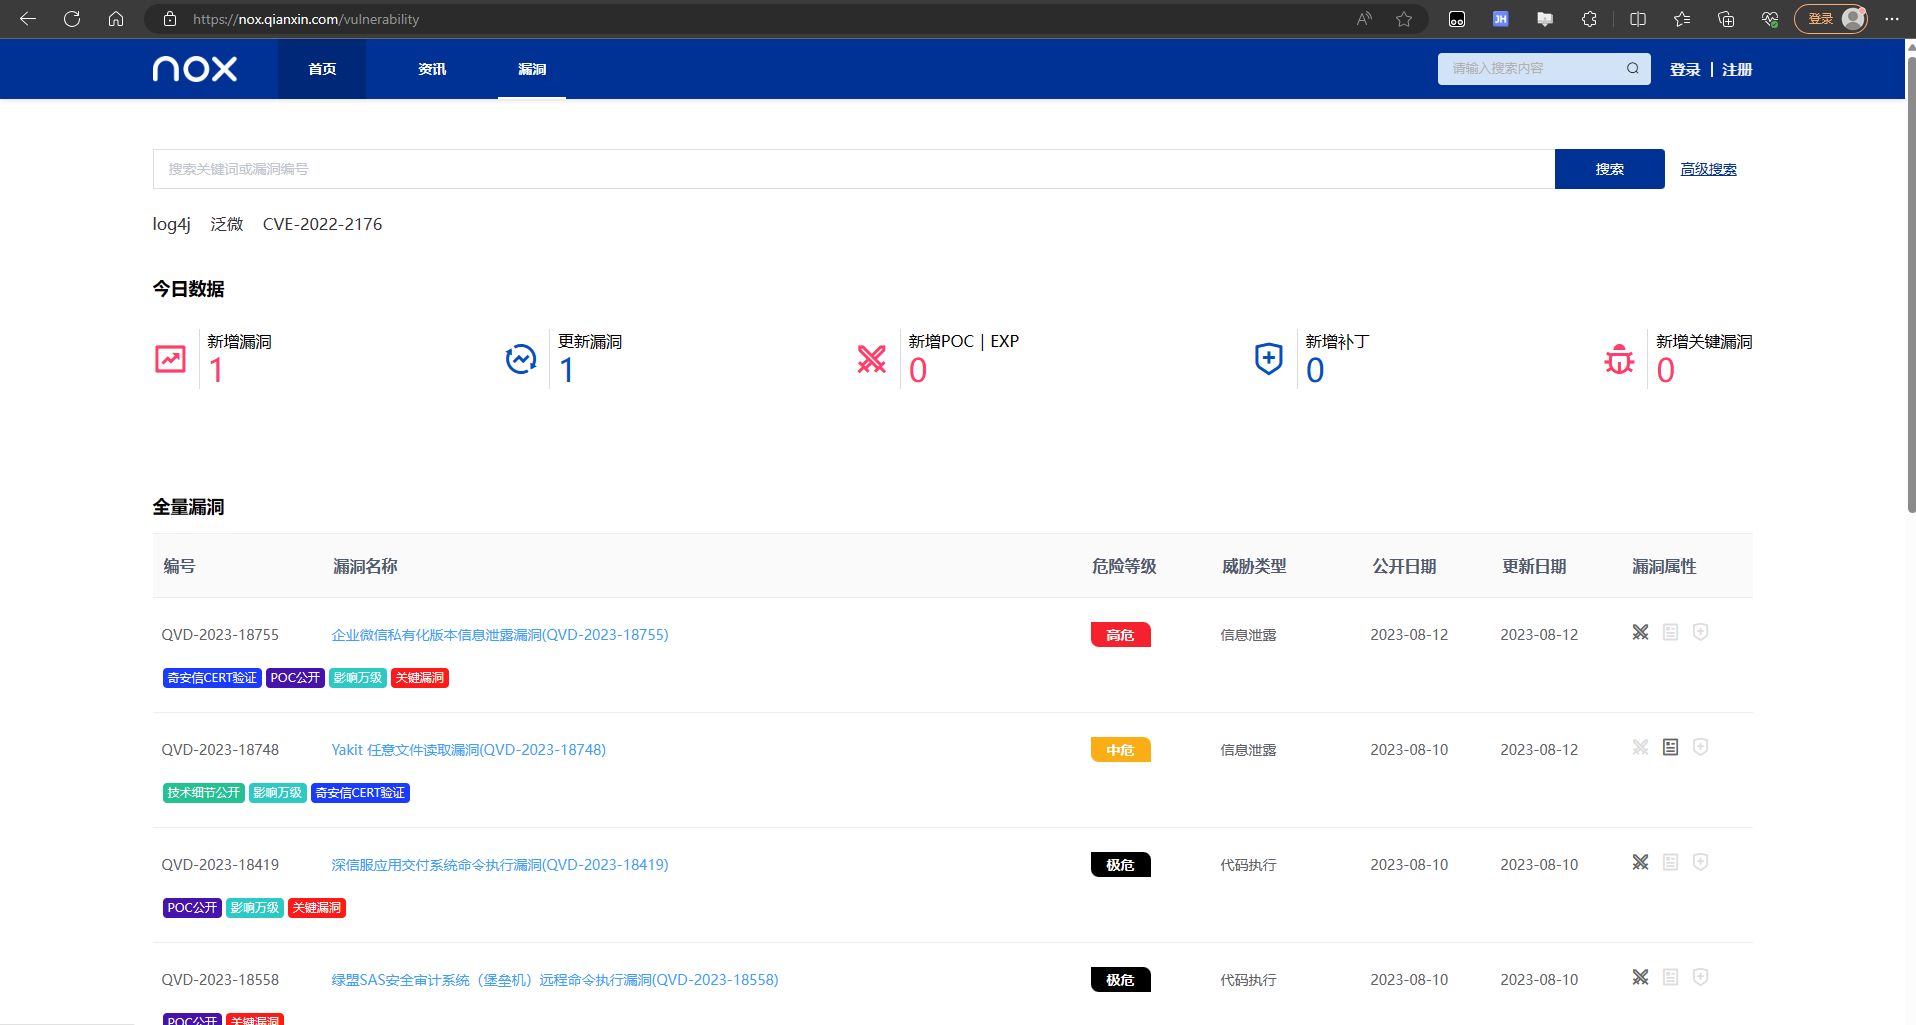Select the CVE-2022-2176 suggested keyword
The image size is (1916, 1025).
(x=322, y=224)
